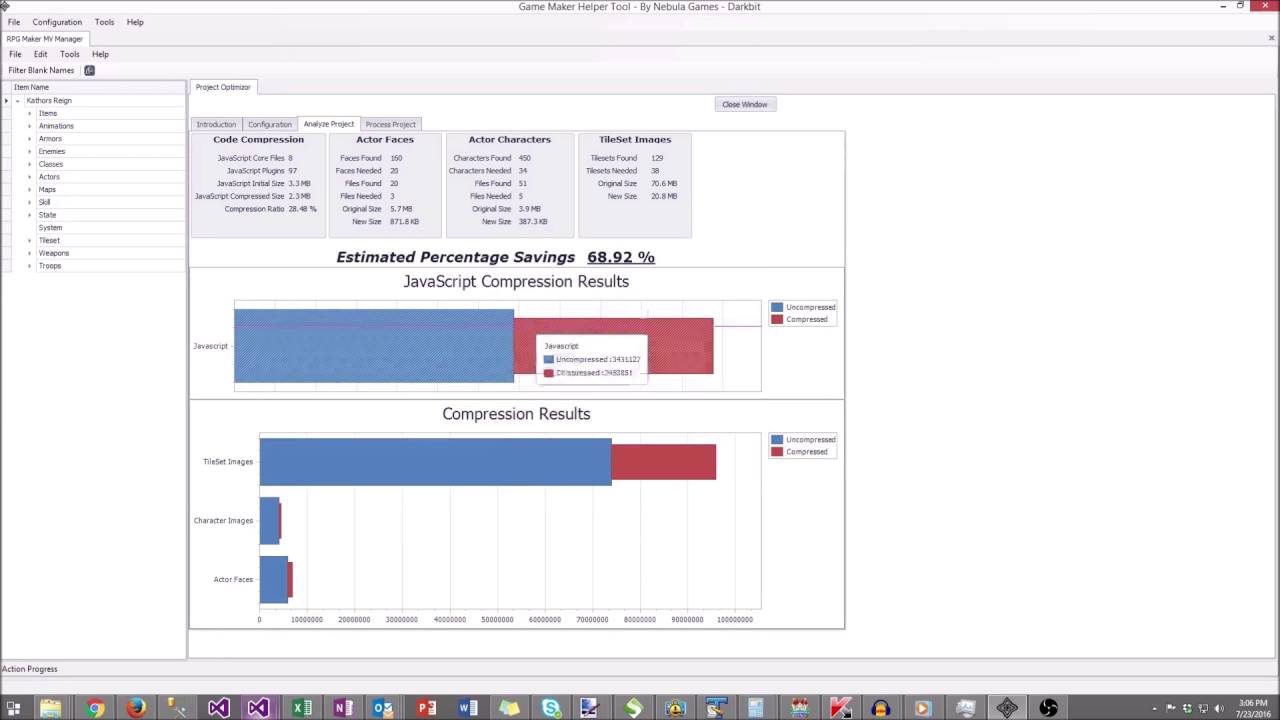Open the Edit menu
1280x720 pixels.
pyautogui.click(x=40, y=54)
